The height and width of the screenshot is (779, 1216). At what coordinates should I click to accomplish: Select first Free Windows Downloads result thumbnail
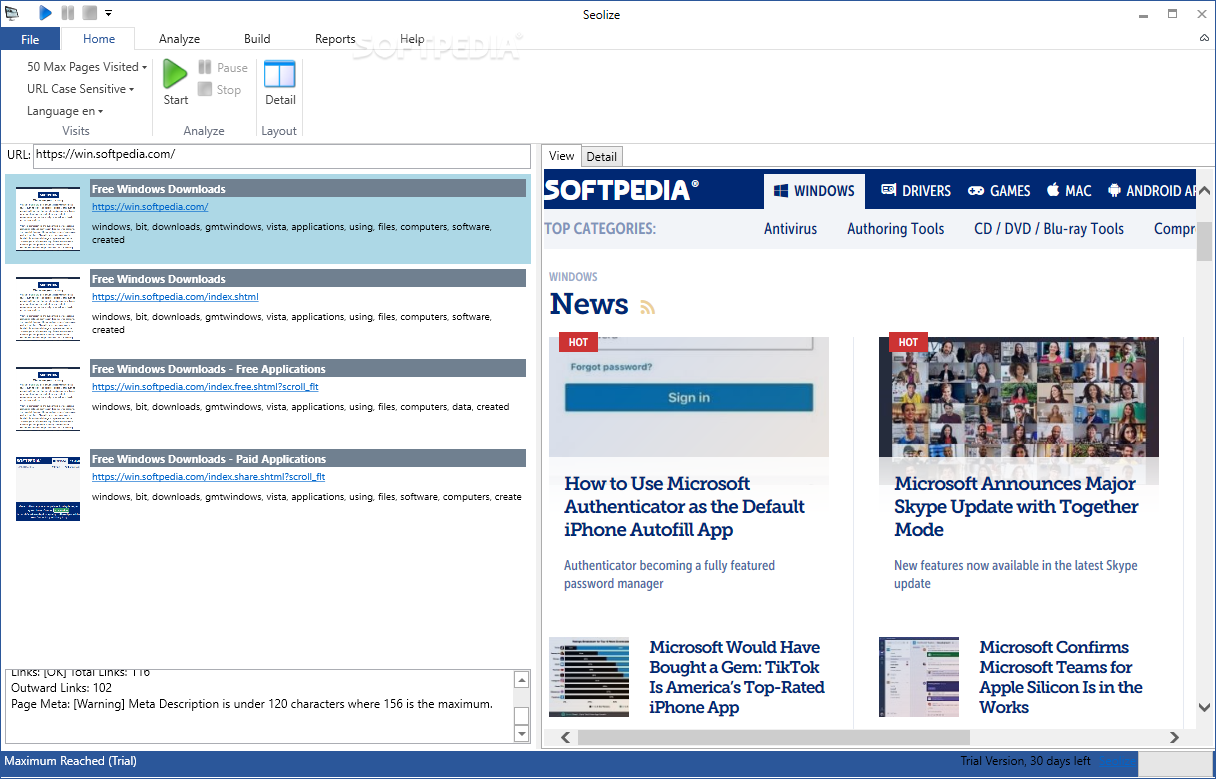(48, 219)
